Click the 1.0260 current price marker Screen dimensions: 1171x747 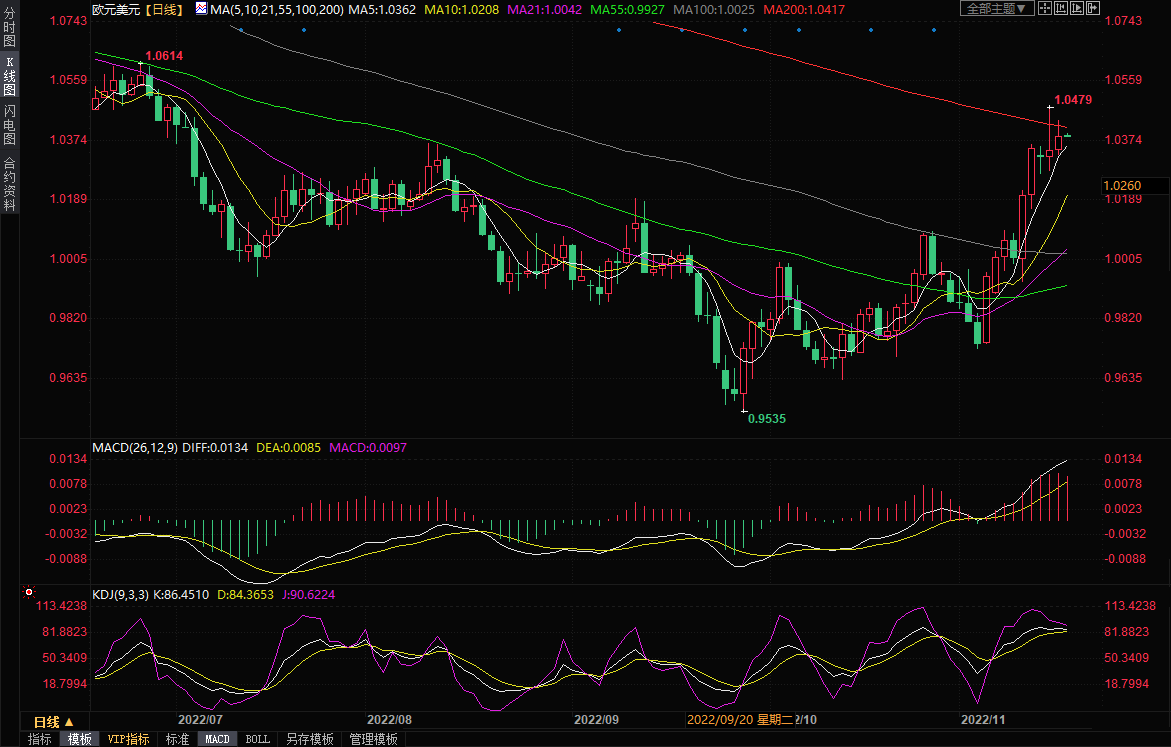(x=1121, y=185)
